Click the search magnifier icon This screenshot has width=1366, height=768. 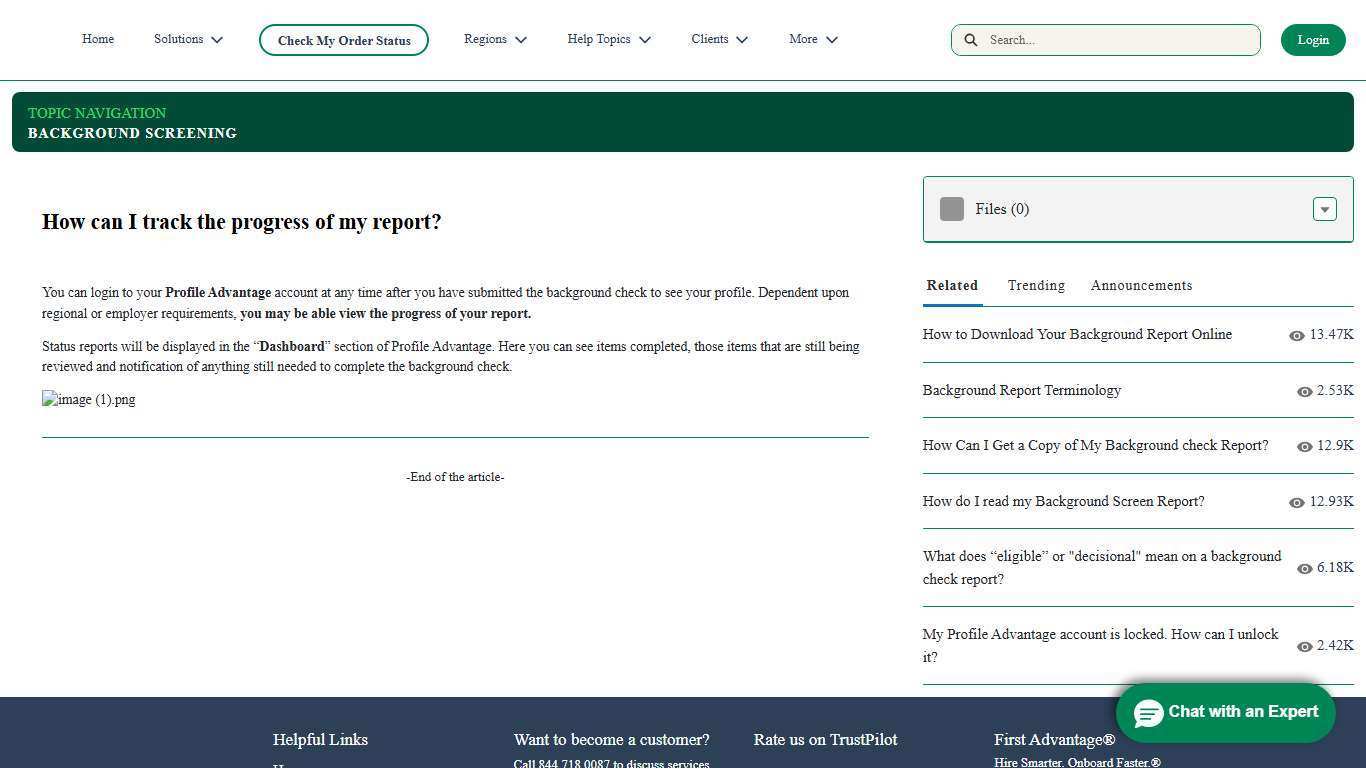(x=970, y=40)
